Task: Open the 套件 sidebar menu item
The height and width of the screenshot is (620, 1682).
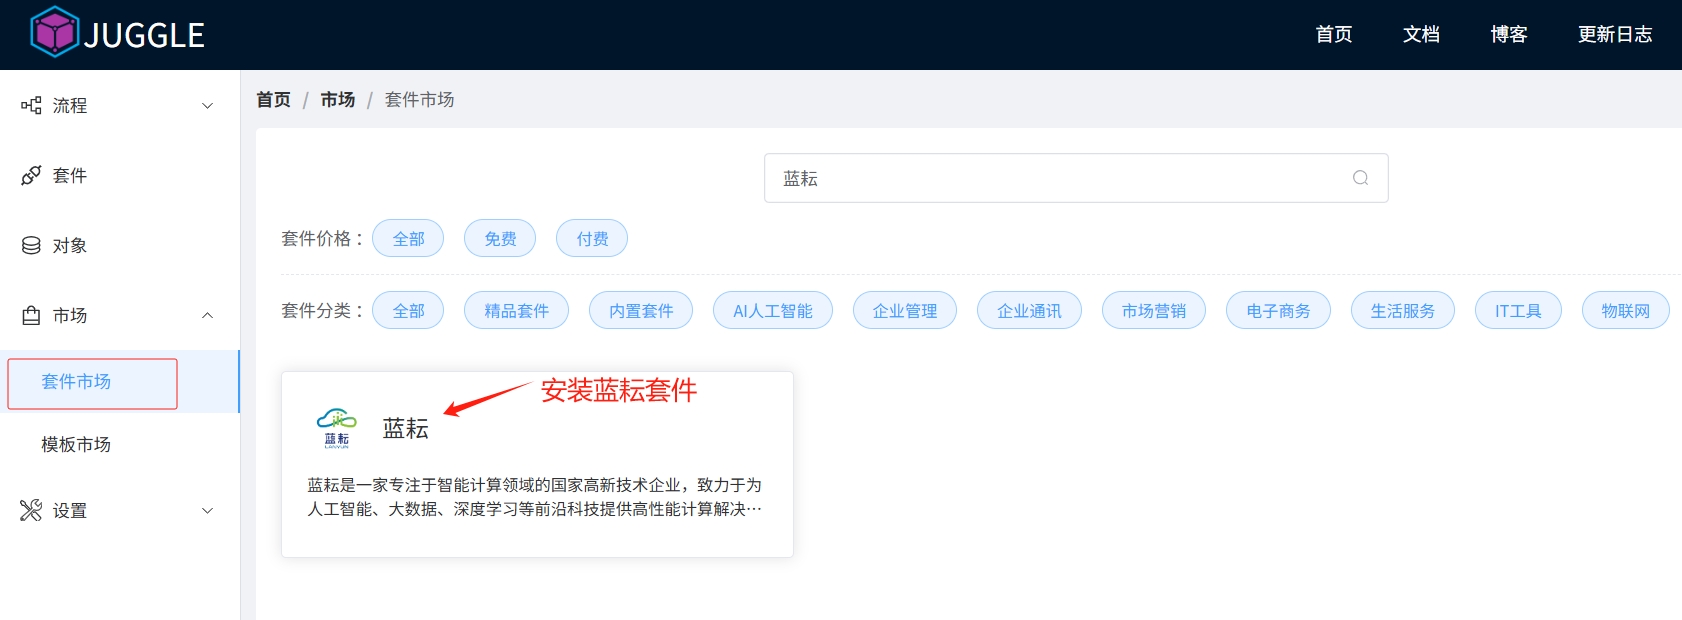Action: point(120,175)
